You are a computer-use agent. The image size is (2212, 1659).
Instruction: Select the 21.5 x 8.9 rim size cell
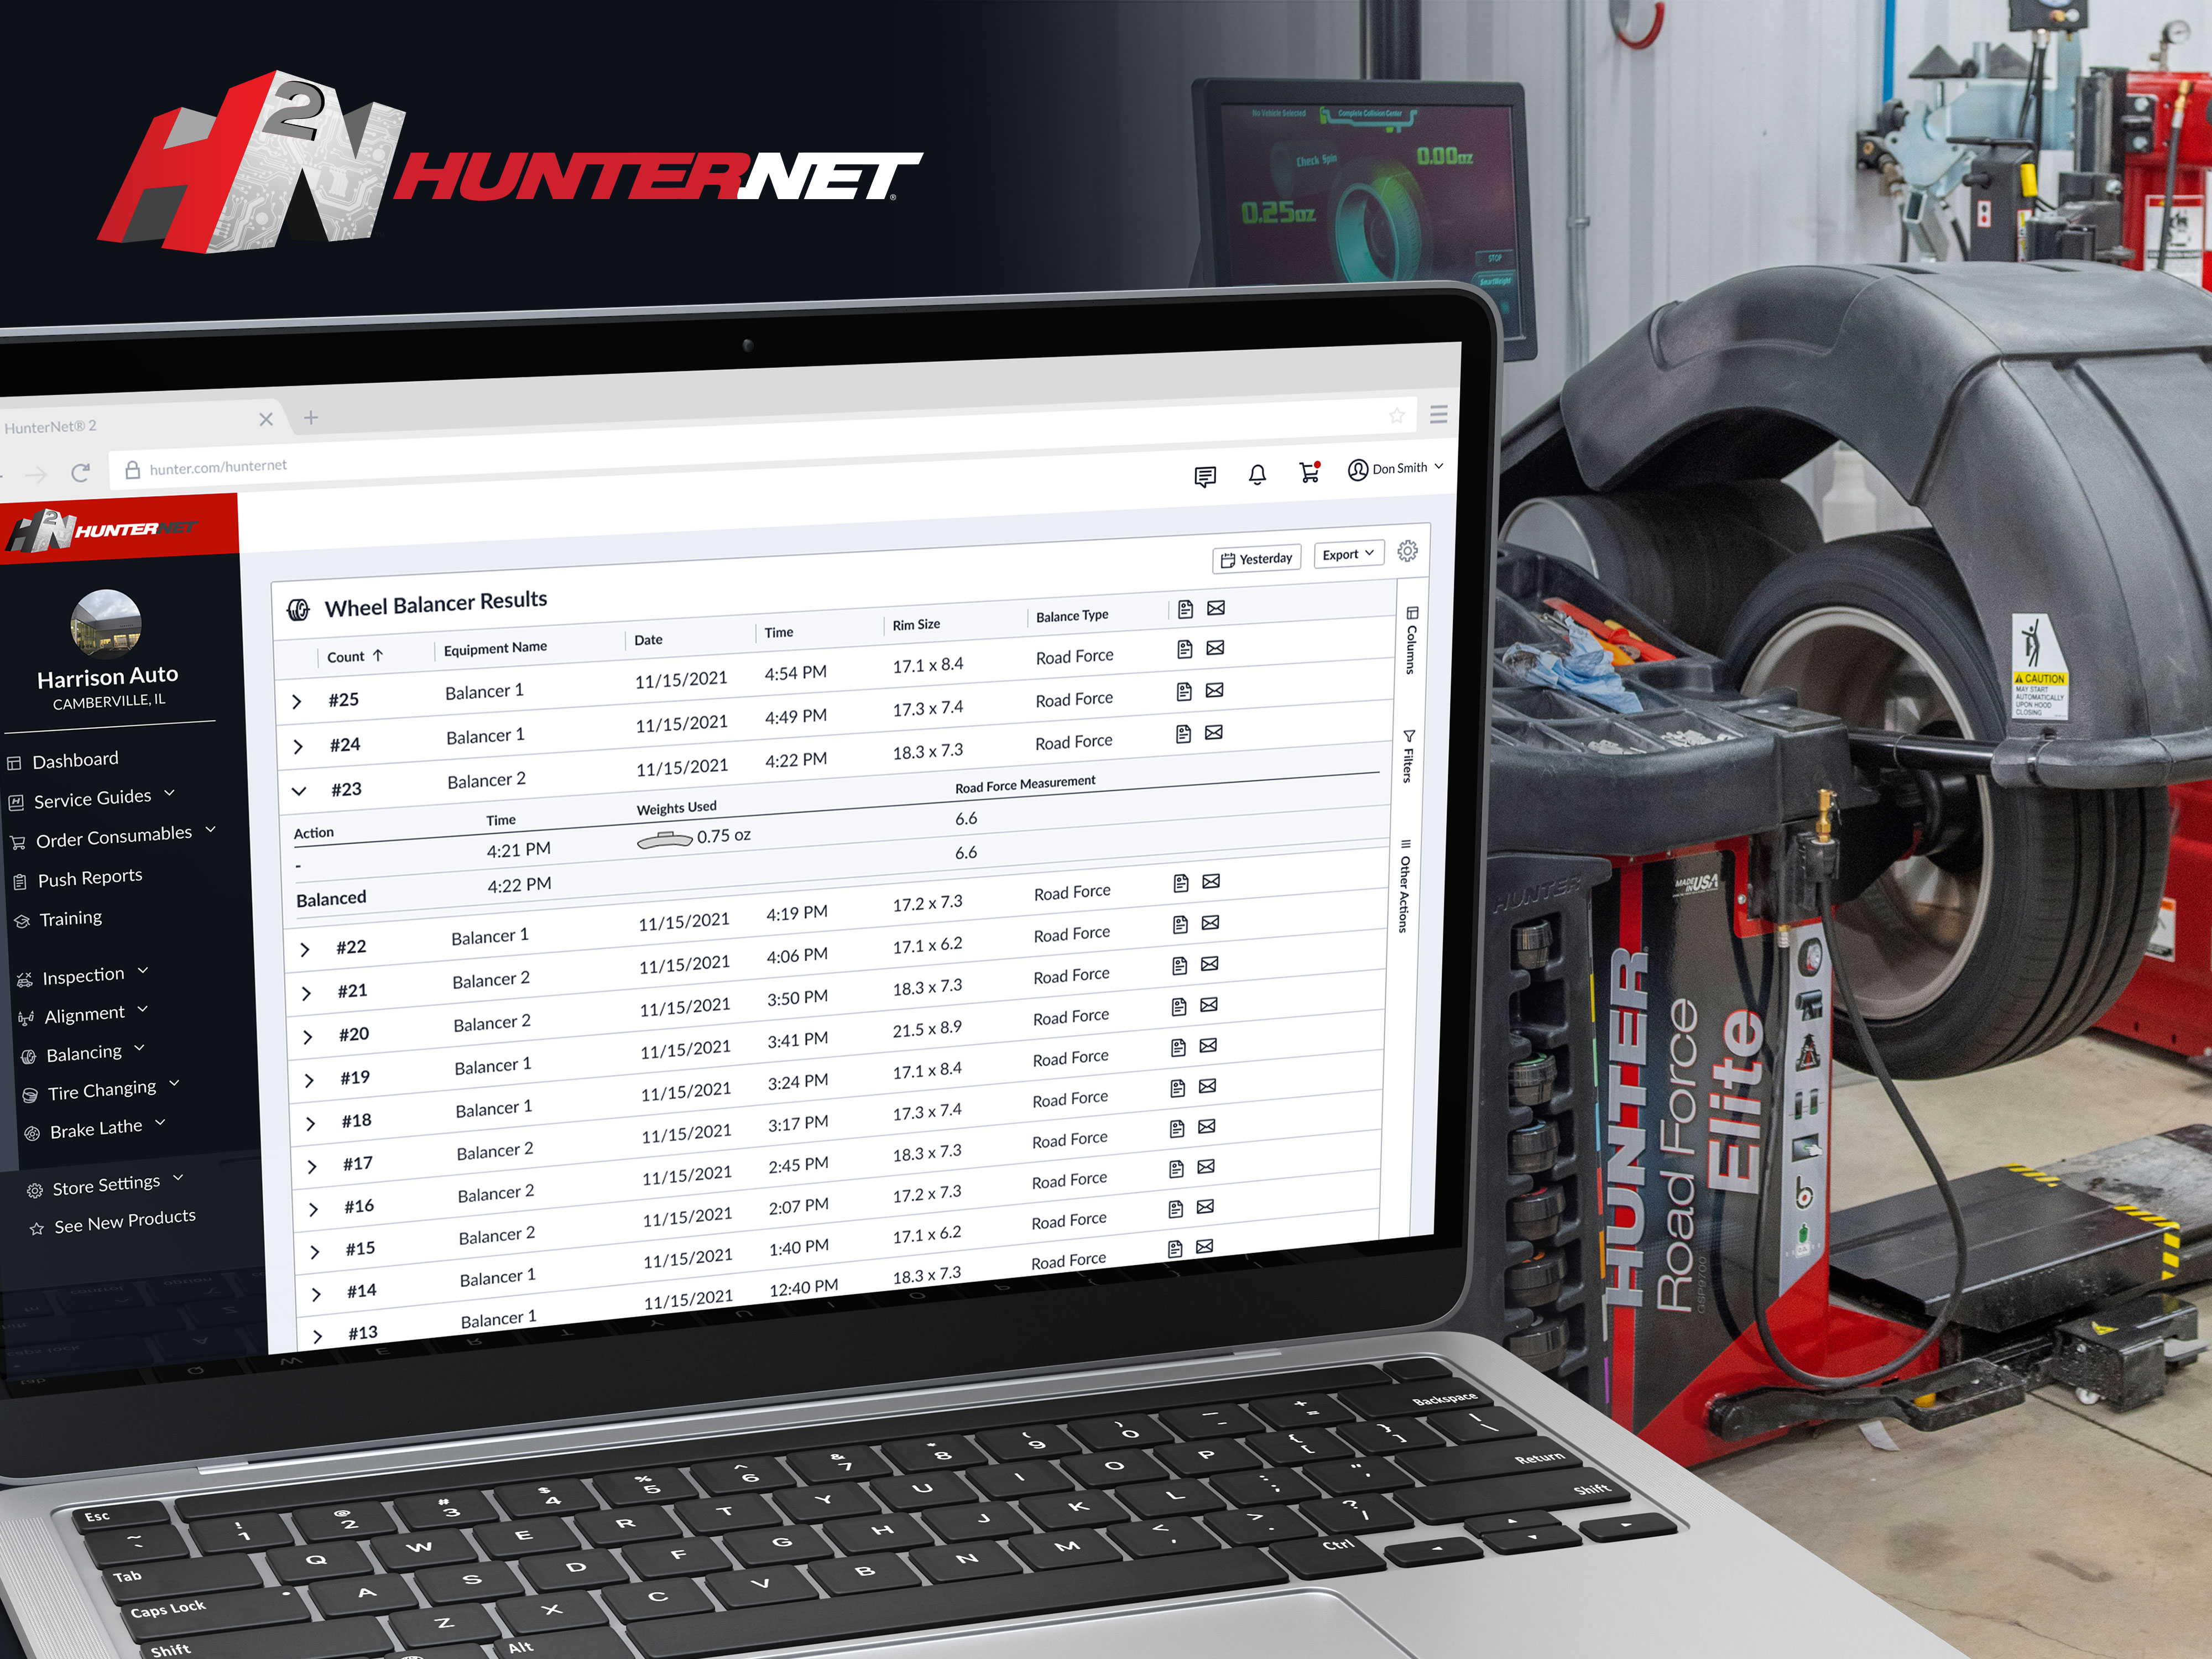coord(927,1028)
